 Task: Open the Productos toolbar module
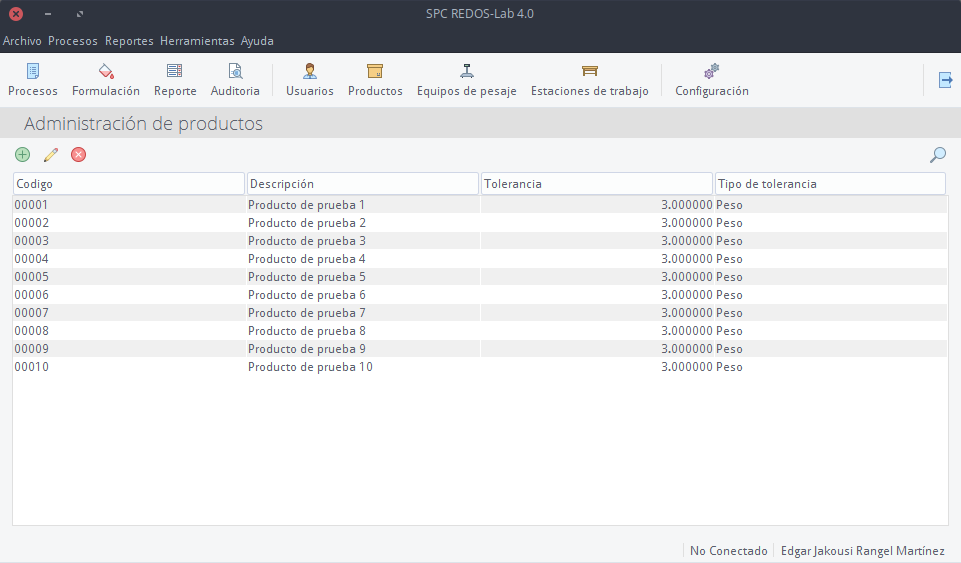pyautogui.click(x=375, y=80)
